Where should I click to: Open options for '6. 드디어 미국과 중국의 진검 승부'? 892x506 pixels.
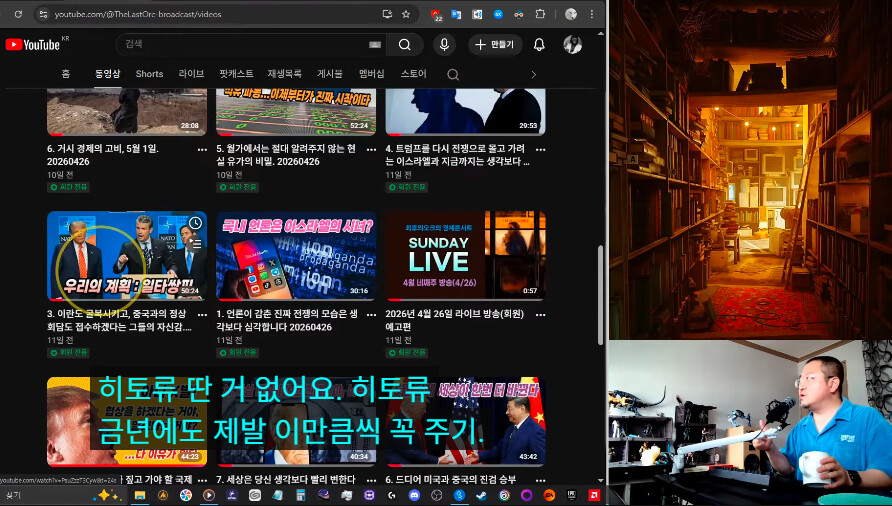tap(540, 480)
